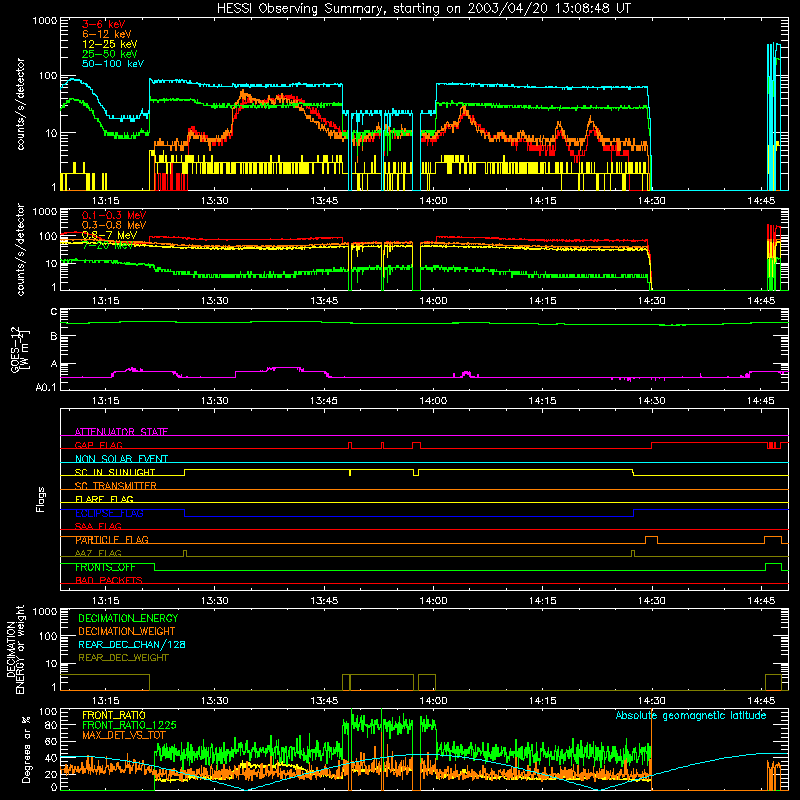Click the GOES-12 axis label

coord(20,349)
